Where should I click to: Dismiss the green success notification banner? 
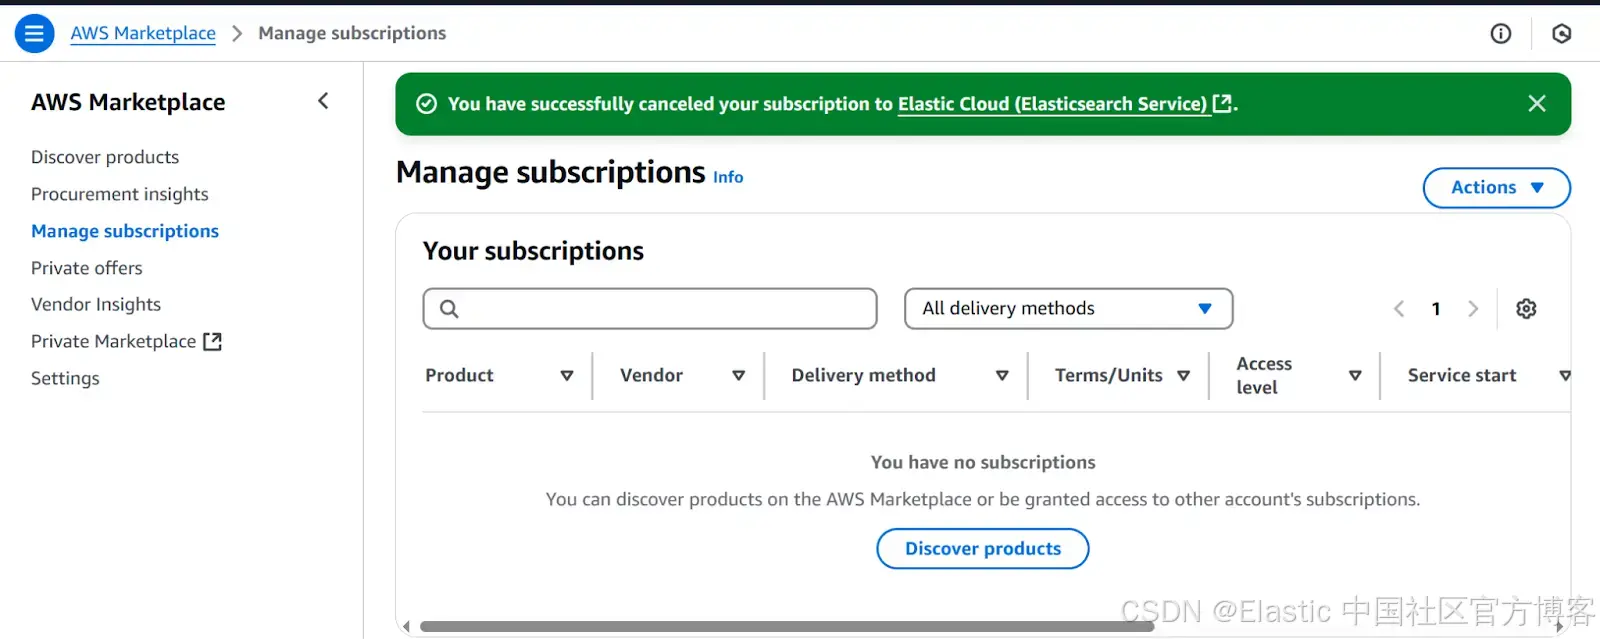click(x=1537, y=103)
